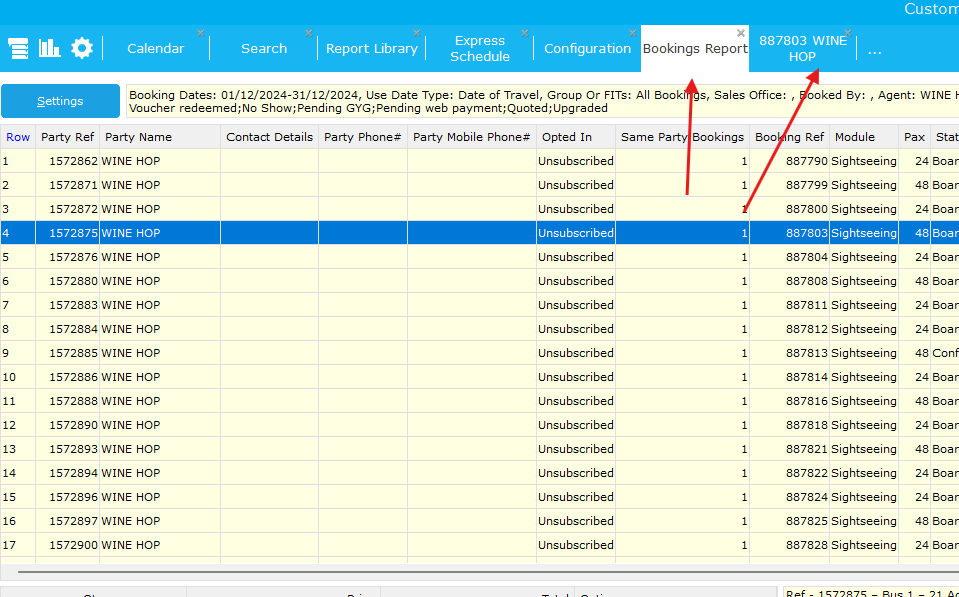Screen dimensions: 959x597
Task: Close the Search tab
Action: [x=309, y=33]
